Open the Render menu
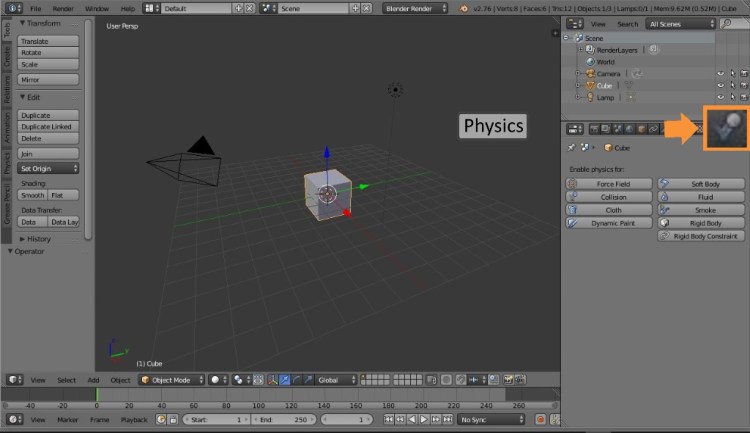Viewport: 750px width, 433px height. [x=63, y=8]
